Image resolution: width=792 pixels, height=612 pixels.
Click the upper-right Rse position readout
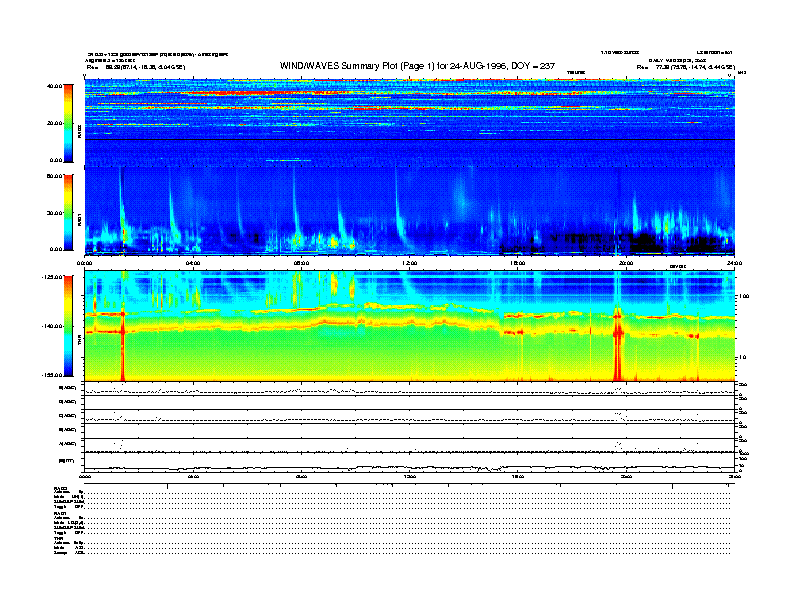686,67
